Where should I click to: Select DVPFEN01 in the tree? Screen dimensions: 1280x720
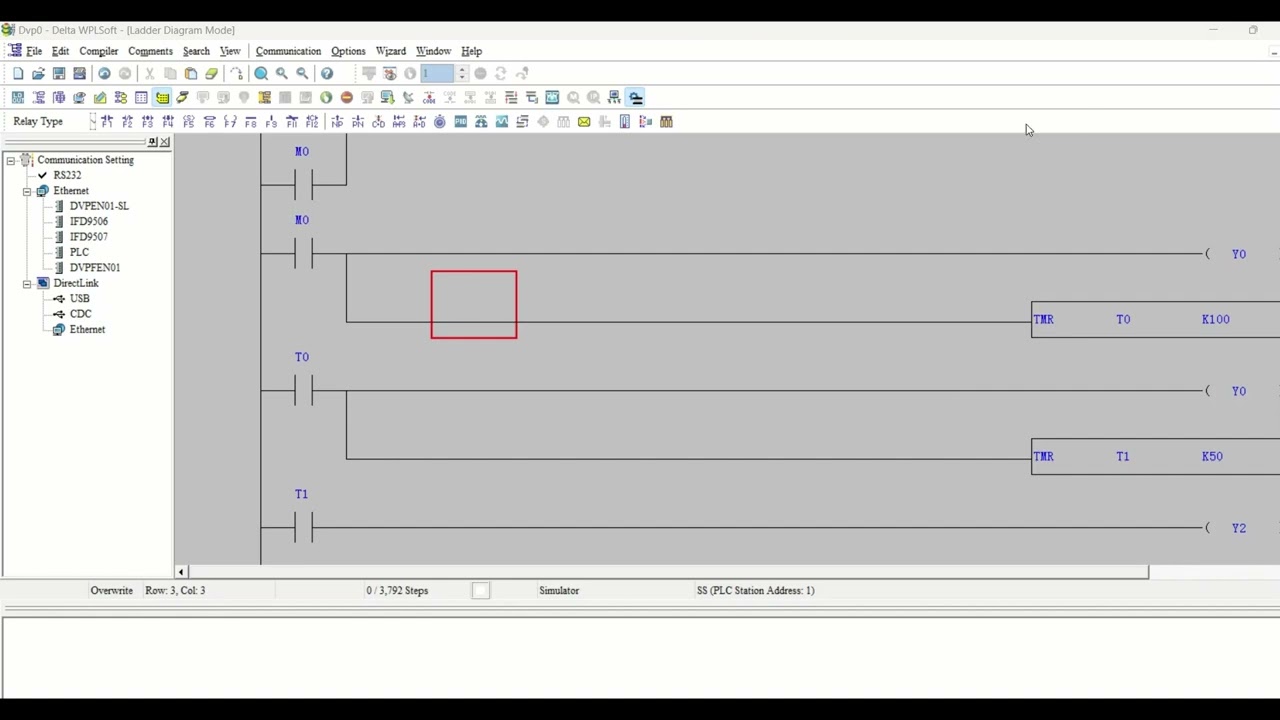(95, 268)
